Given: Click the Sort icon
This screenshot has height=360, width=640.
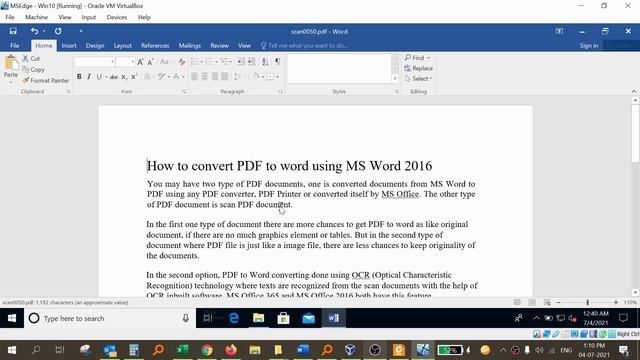Looking at the screenshot, I should pos(265,62).
